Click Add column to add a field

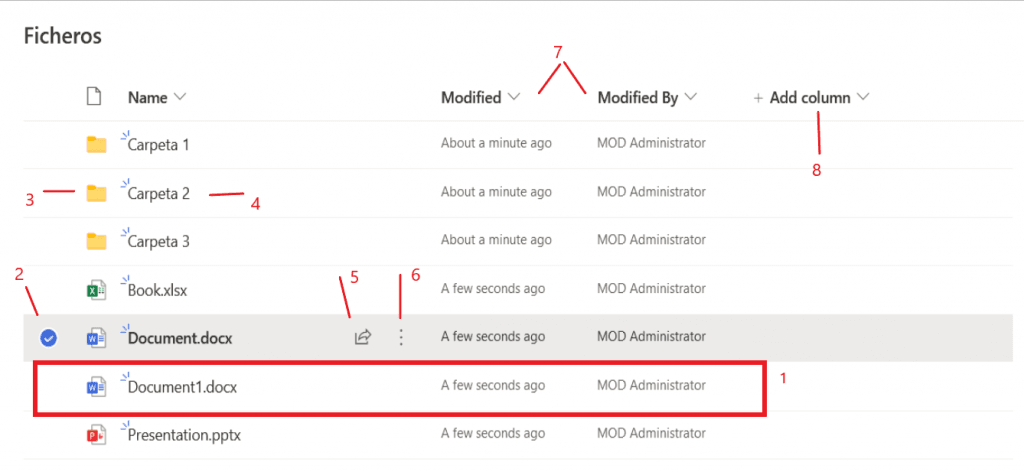(x=812, y=97)
